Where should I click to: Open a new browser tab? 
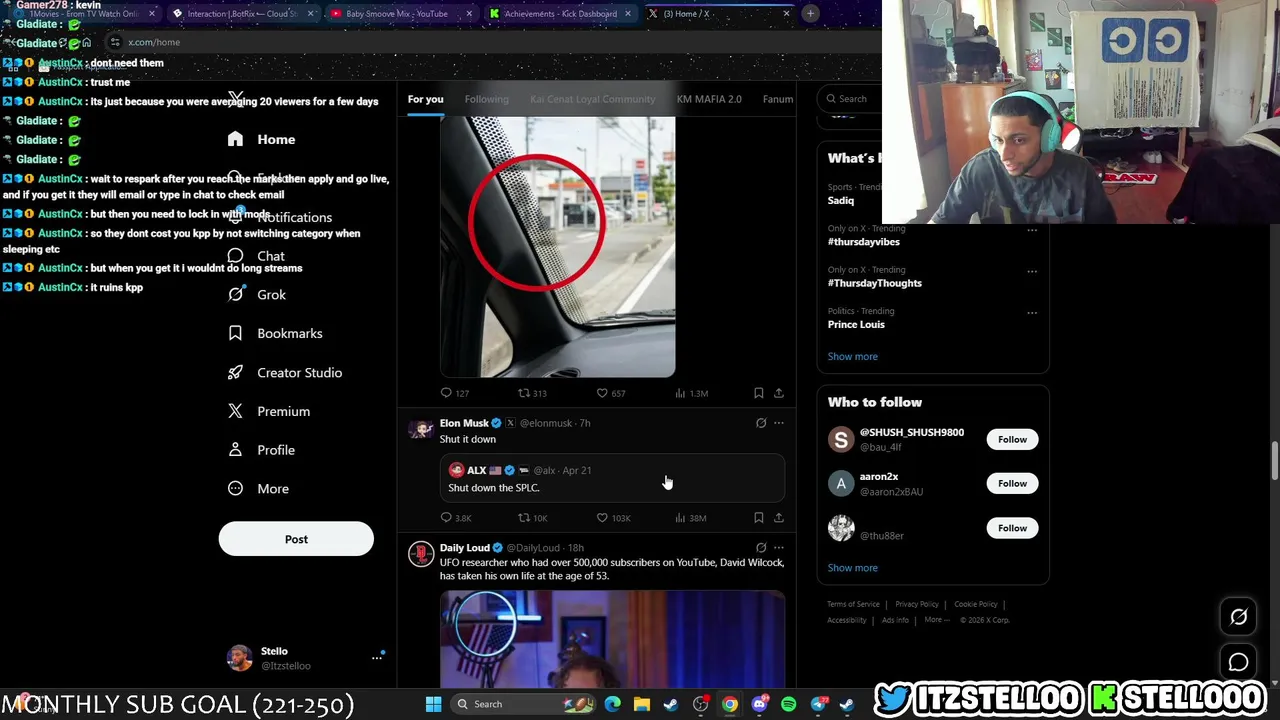coord(810,14)
